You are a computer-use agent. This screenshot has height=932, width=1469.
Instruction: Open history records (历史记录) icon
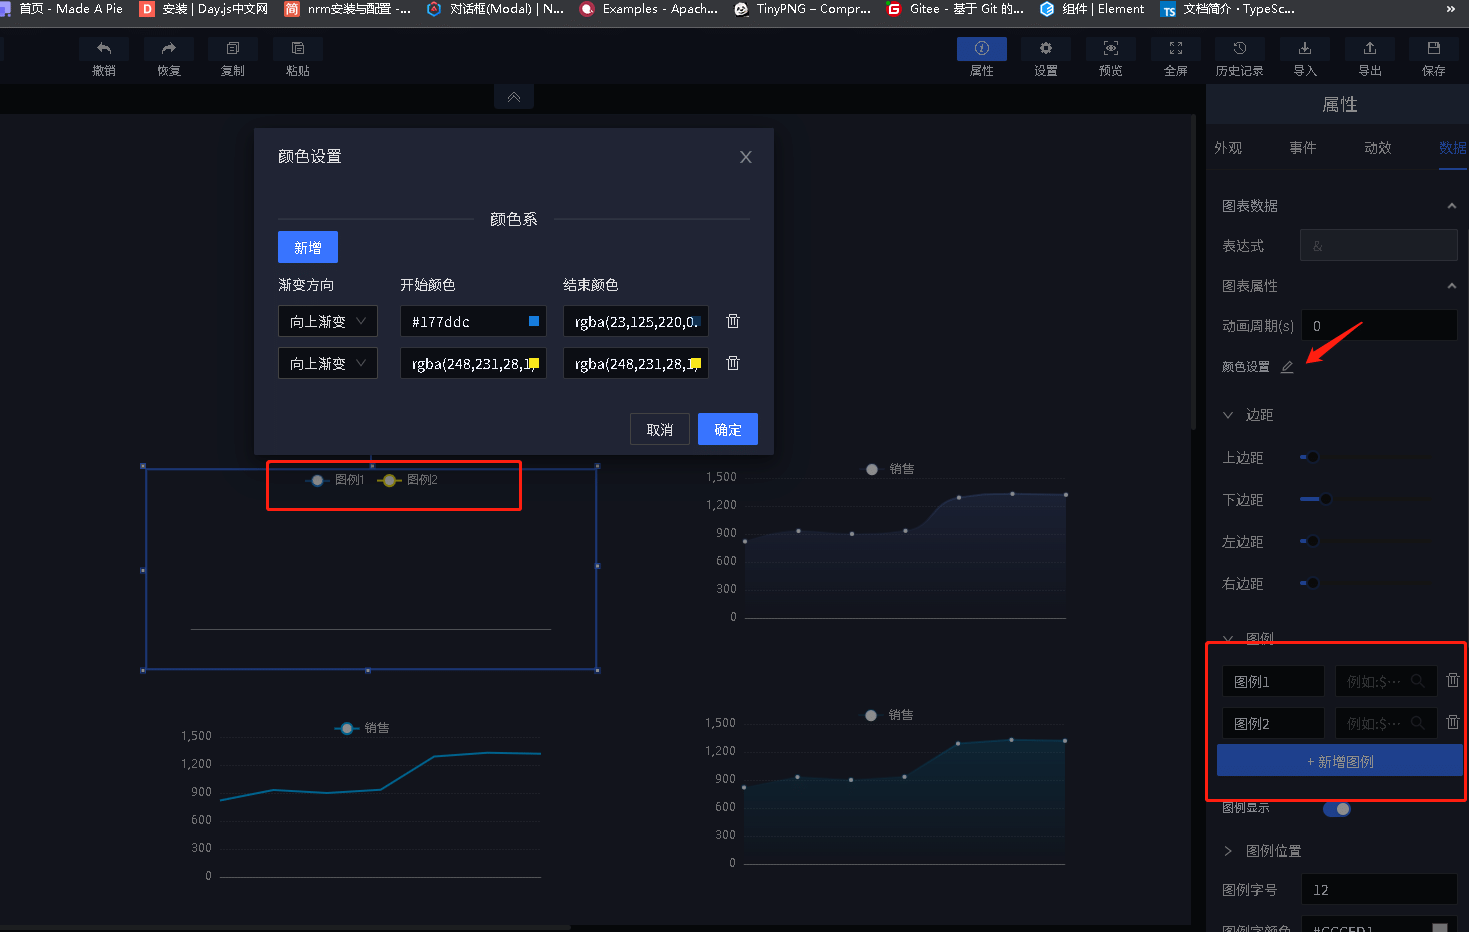(x=1239, y=50)
